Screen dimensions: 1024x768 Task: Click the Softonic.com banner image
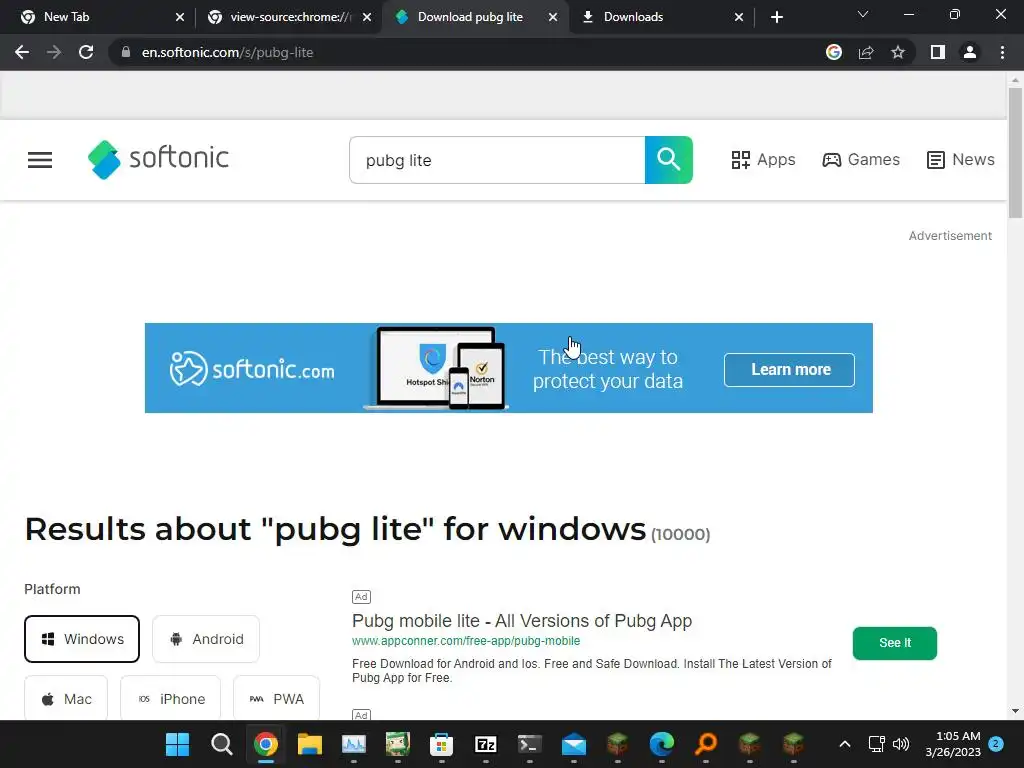[509, 368]
